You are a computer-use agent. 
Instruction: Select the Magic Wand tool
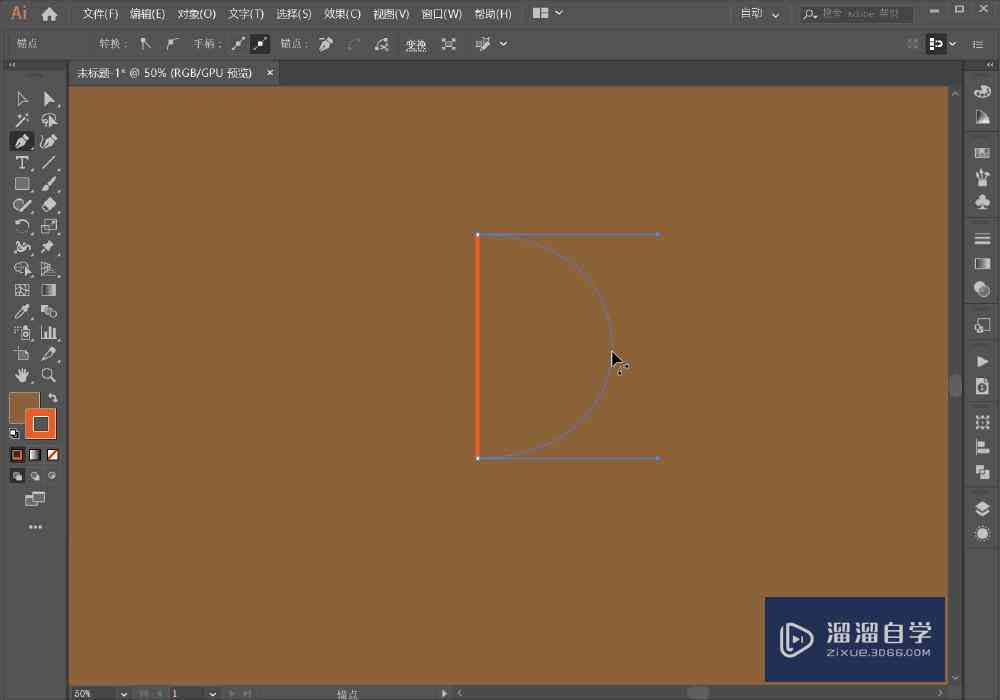[x=22, y=120]
